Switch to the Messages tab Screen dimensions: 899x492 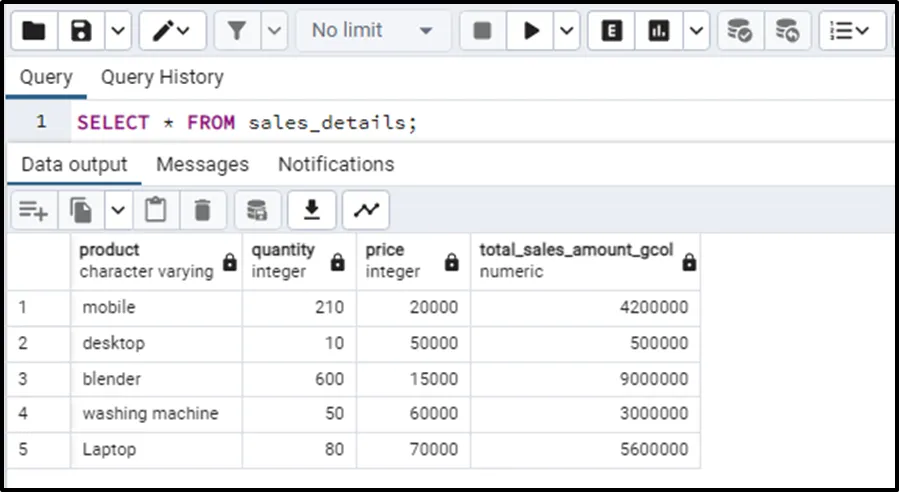[x=202, y=164]
